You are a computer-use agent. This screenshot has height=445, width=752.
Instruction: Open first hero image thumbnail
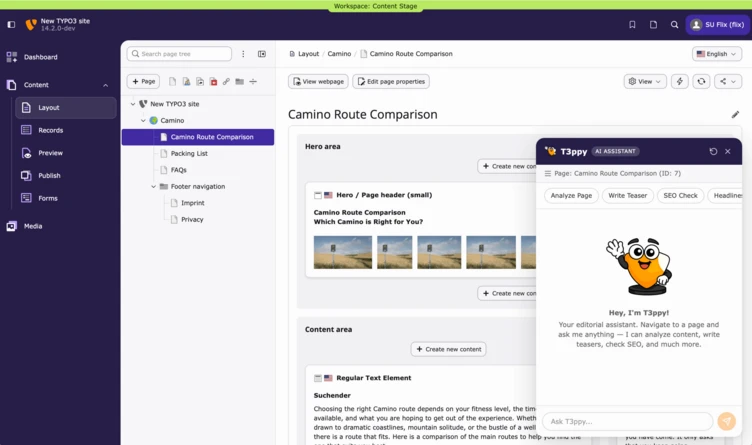[x=342, y=252]
